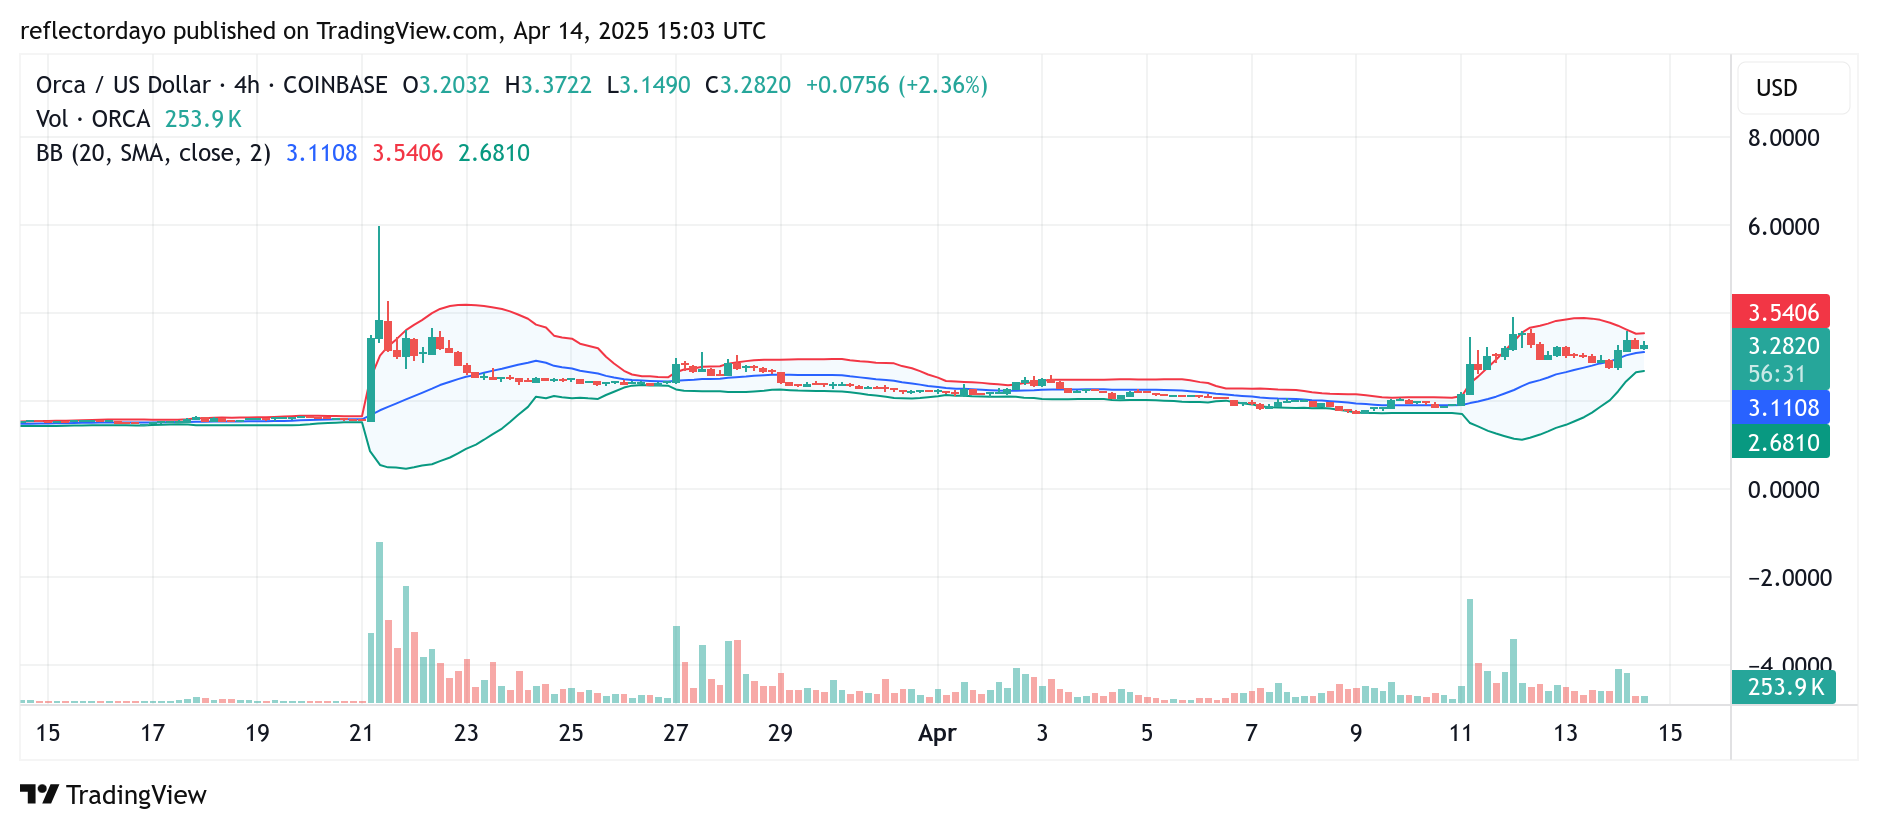The height and width of the screenshot is (830, 1878).
Task: Click the countdown timer '56:31' tag
Action: coord(1777,374)
